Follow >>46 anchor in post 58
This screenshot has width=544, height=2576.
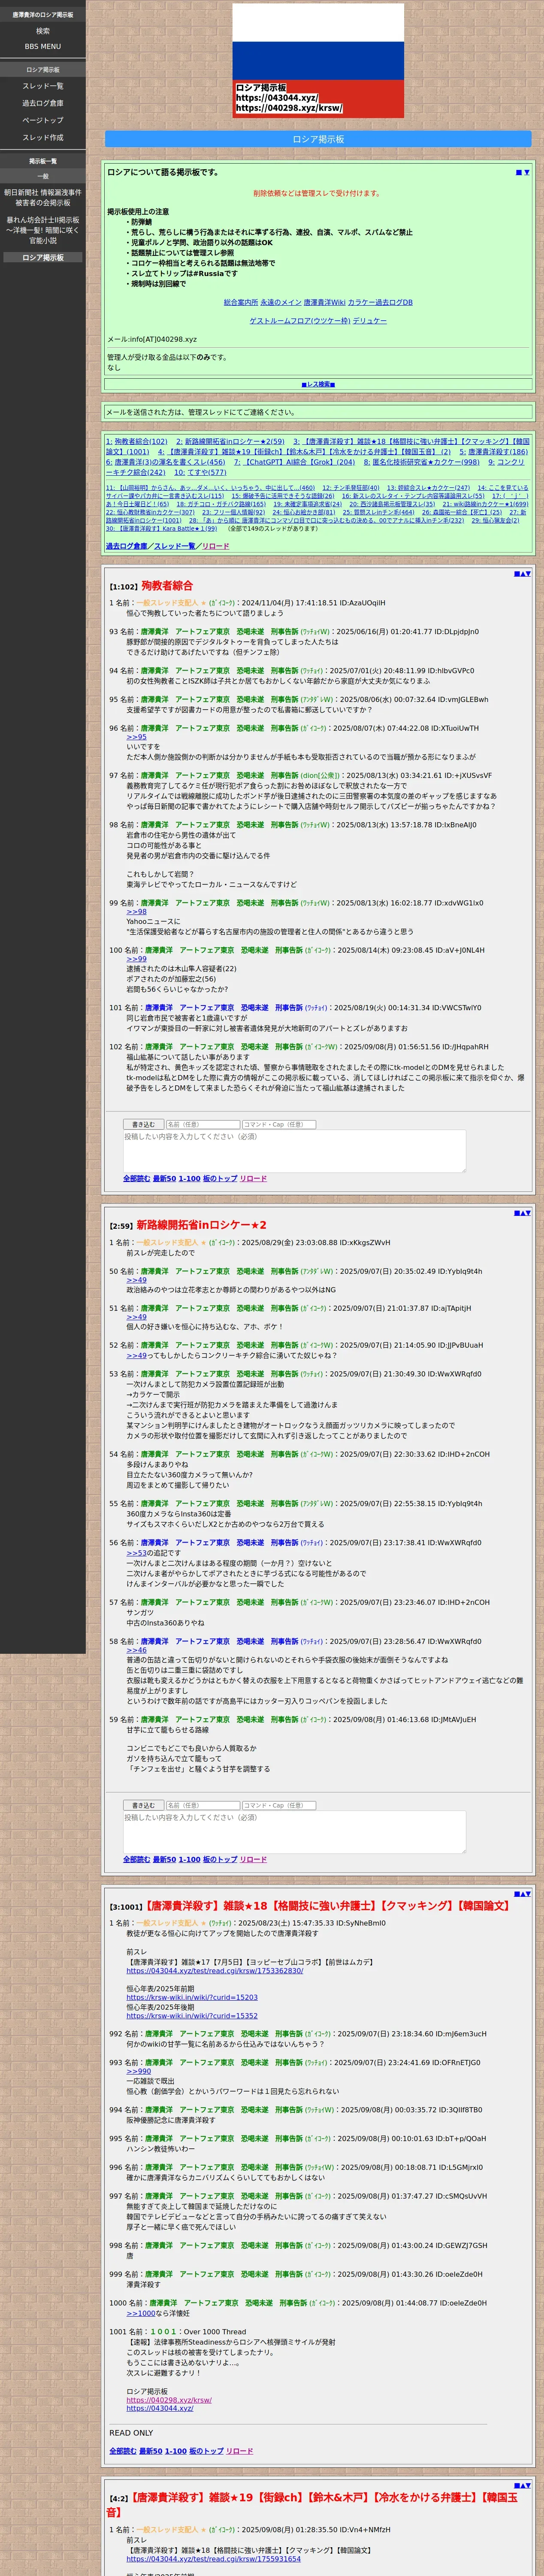(136, 1650)
